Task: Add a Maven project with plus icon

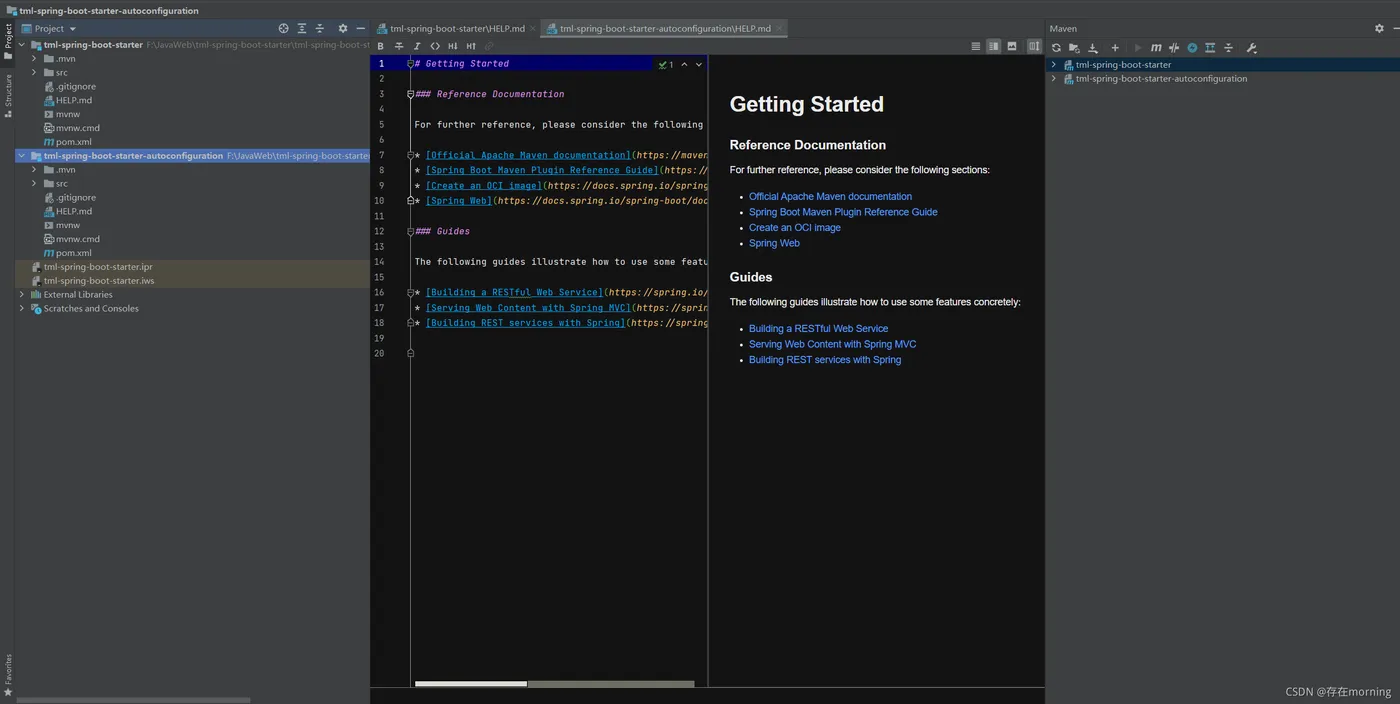Action: (x=1115, y=48)
